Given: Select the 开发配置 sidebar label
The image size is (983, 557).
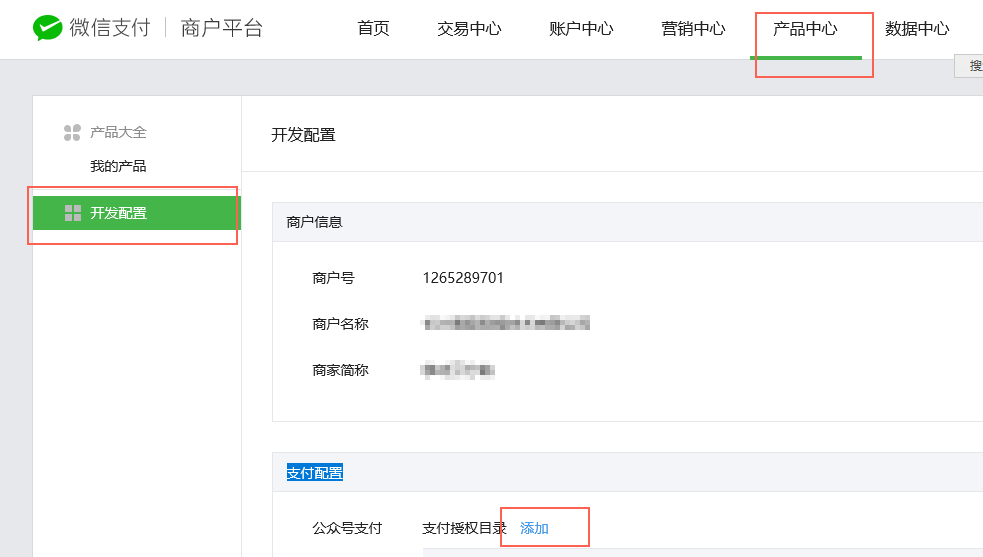Looking at the screenshot, I should pos(118,213).
